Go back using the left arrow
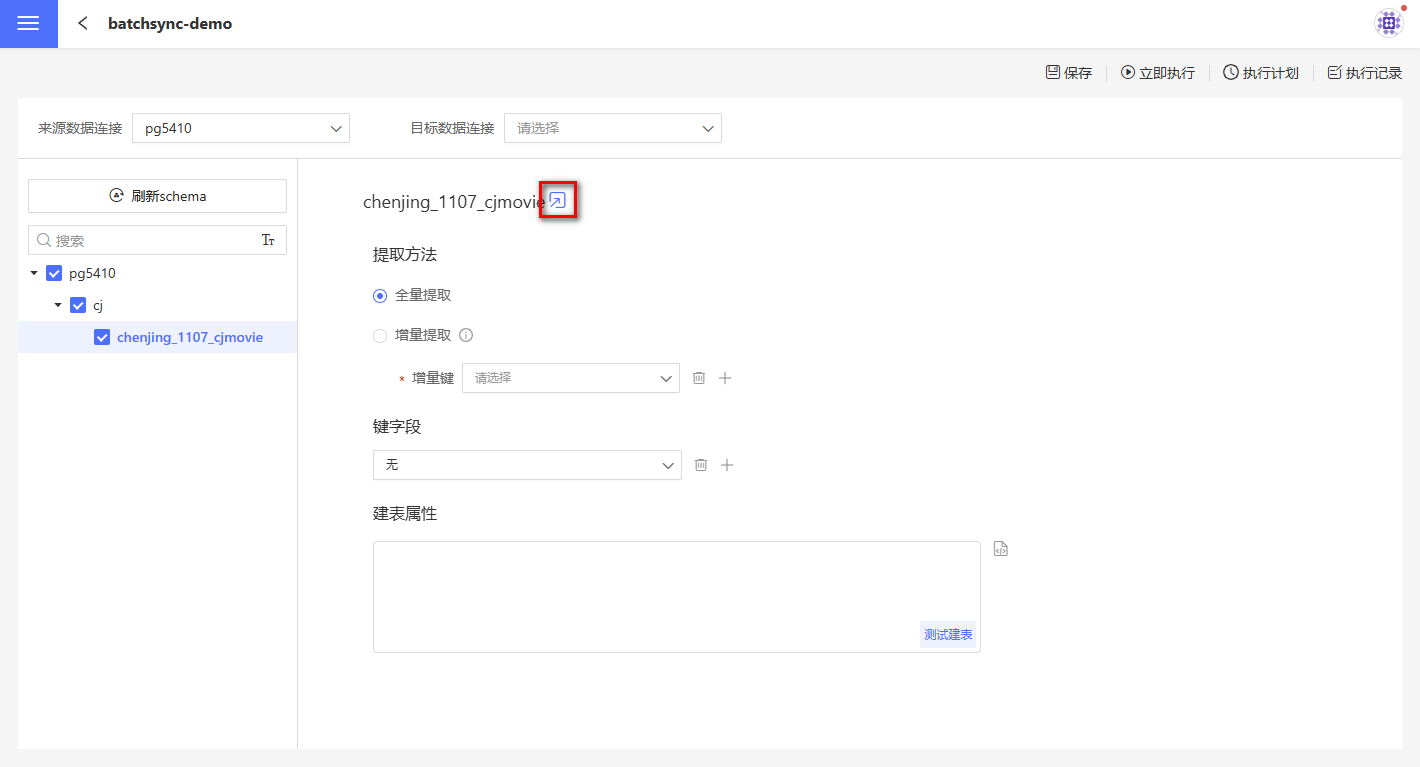 click(x=83, y=23)
